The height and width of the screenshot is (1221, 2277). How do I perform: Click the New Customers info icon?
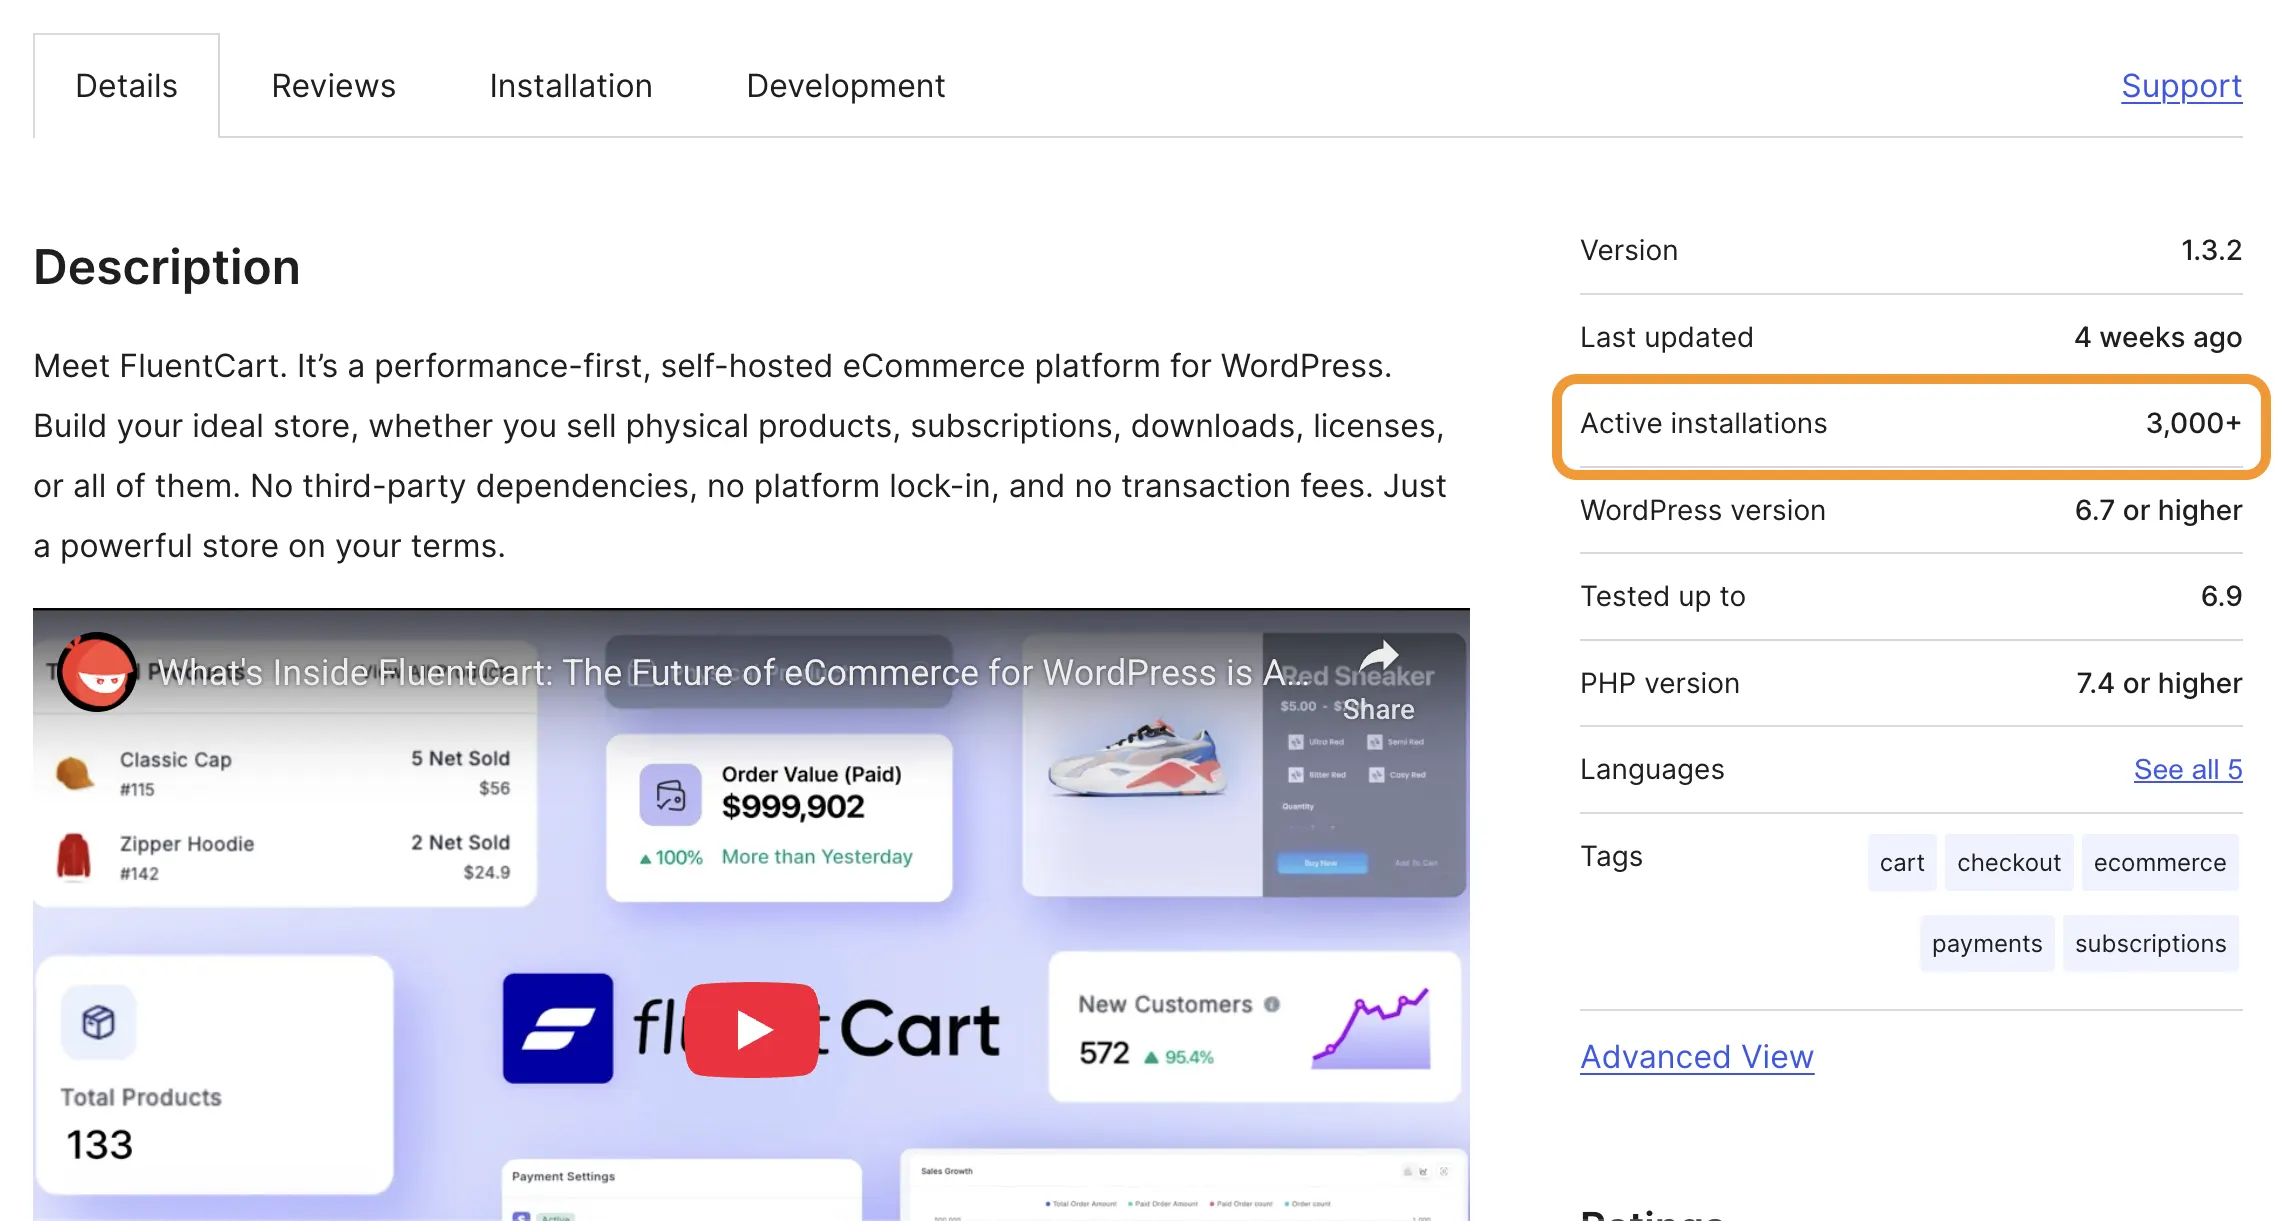(1271, 1005)
